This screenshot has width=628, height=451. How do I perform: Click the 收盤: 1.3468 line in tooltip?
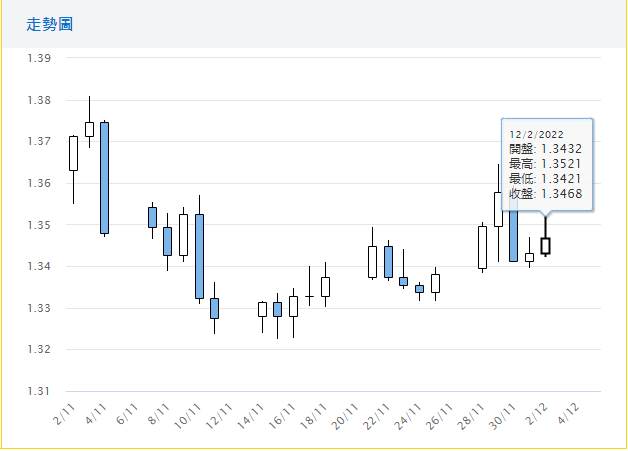coord(545,194)
